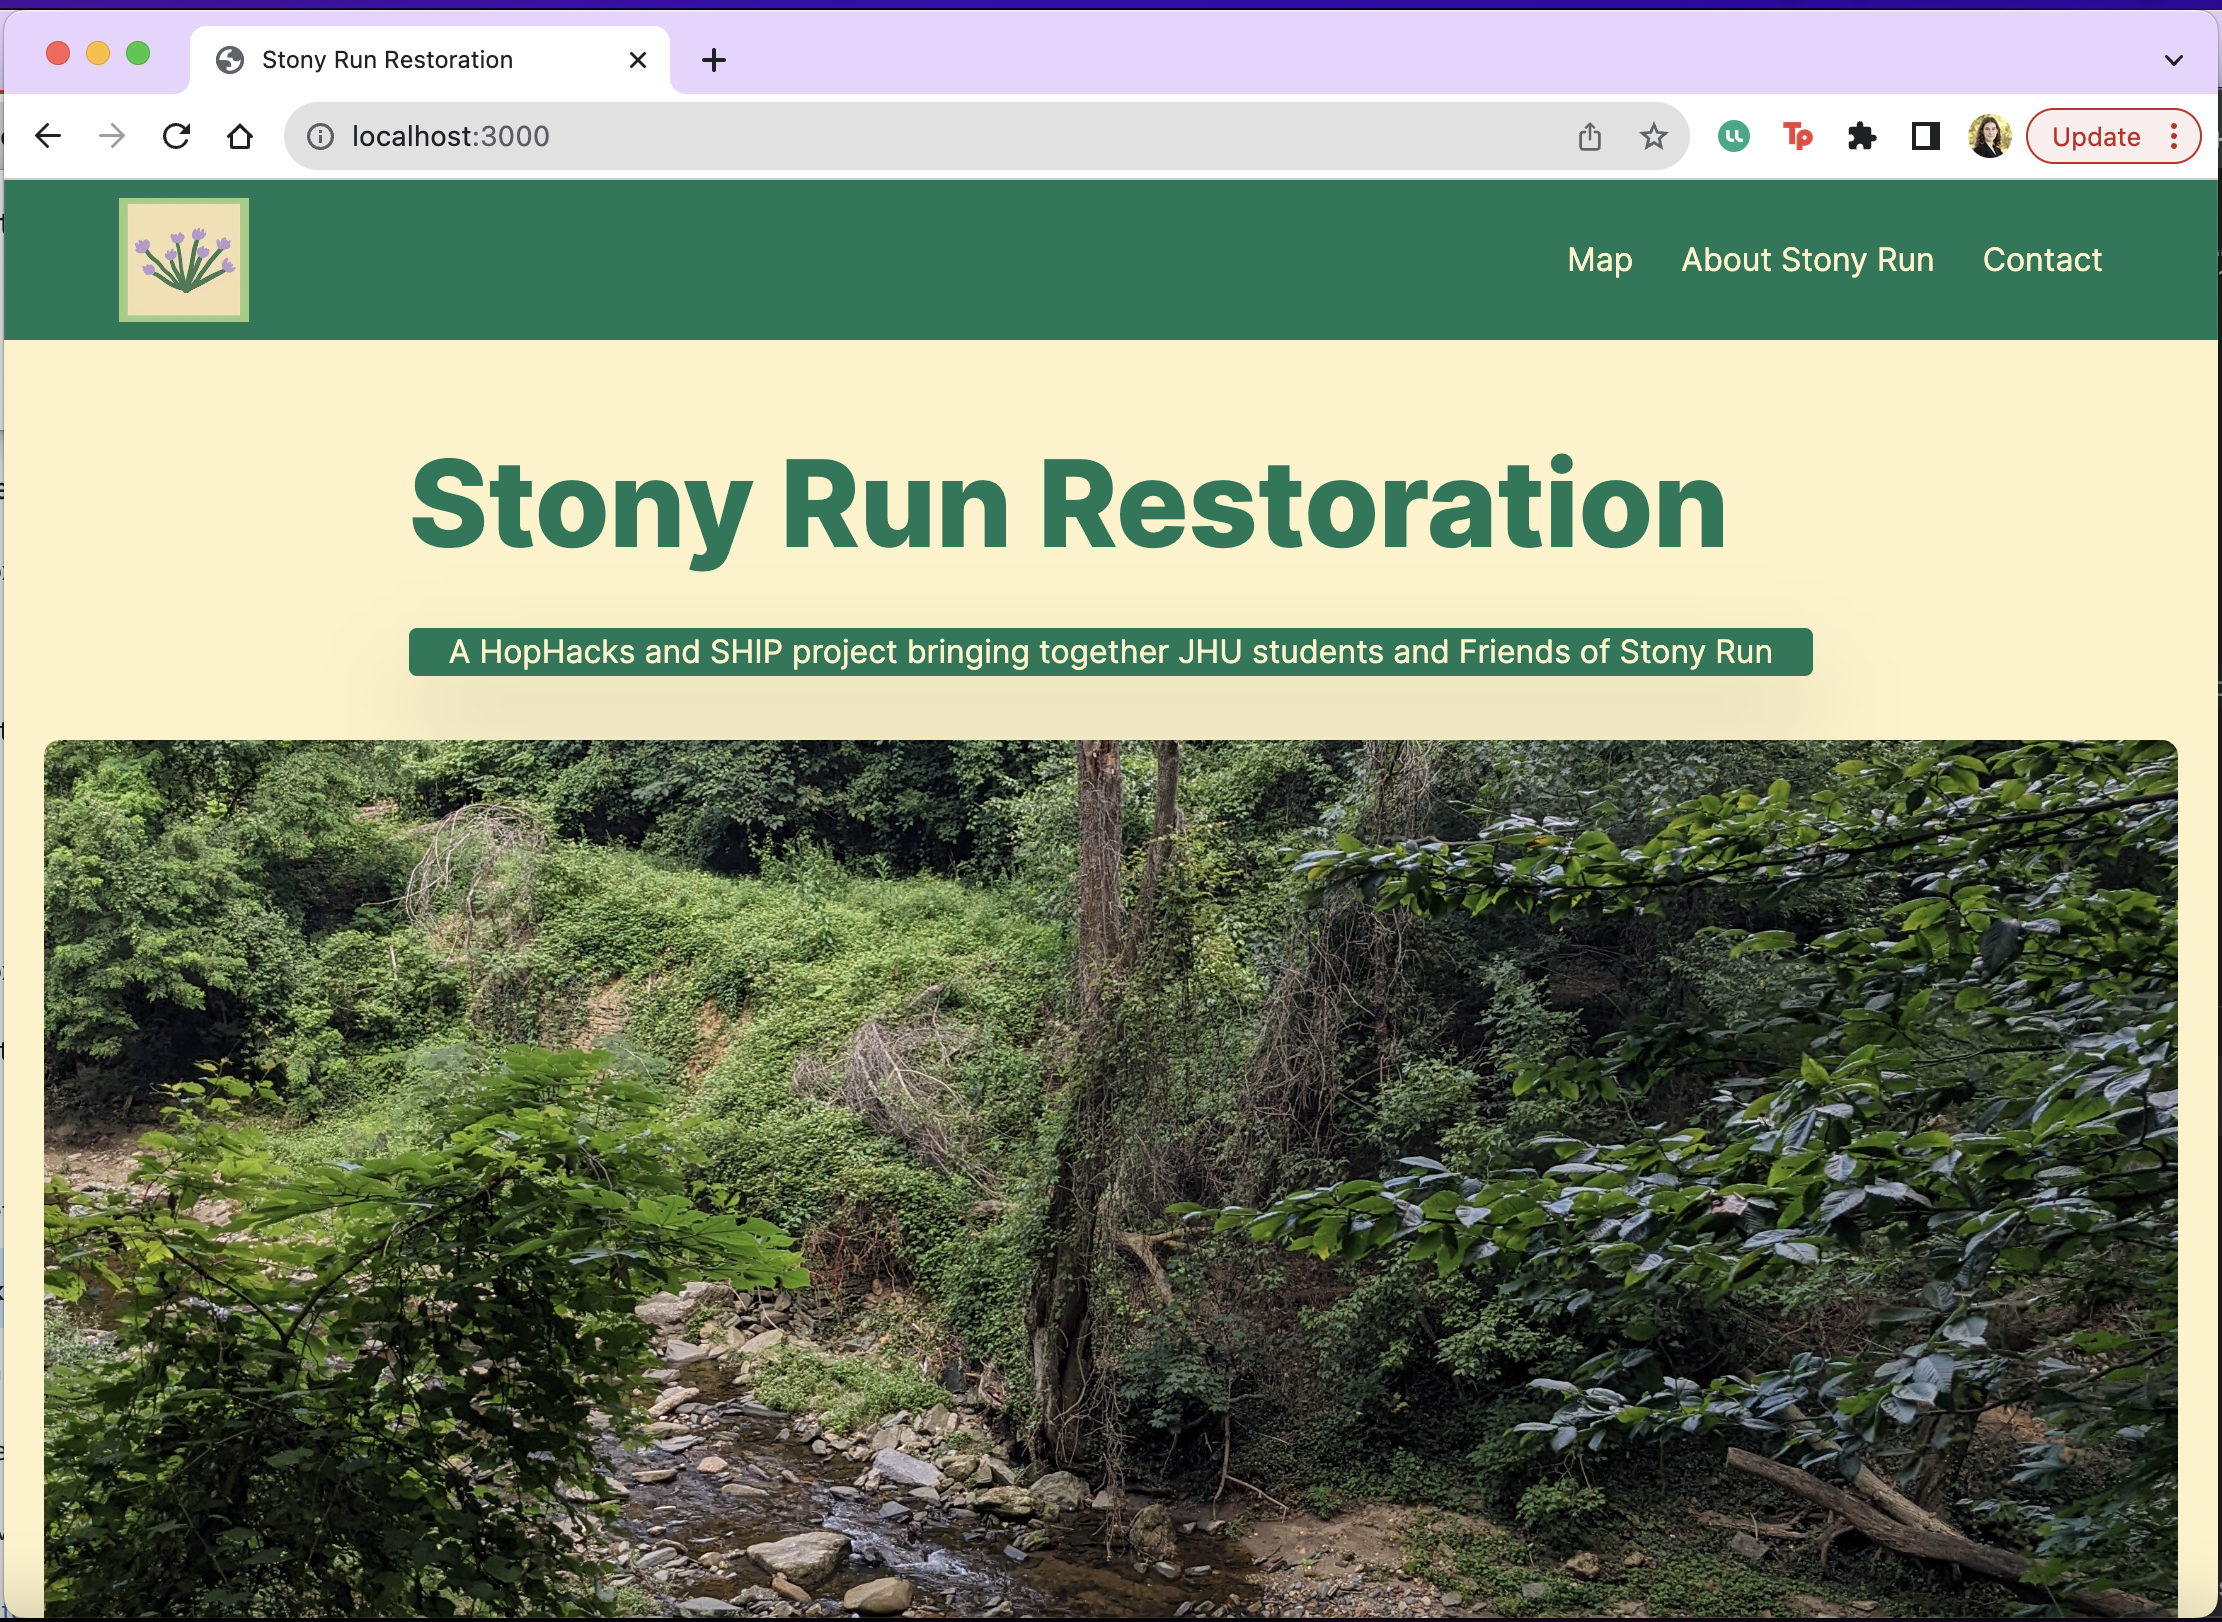Open the Extensions puzzle piece icon
The image size is (2222, 1622).
point(1862,136)
